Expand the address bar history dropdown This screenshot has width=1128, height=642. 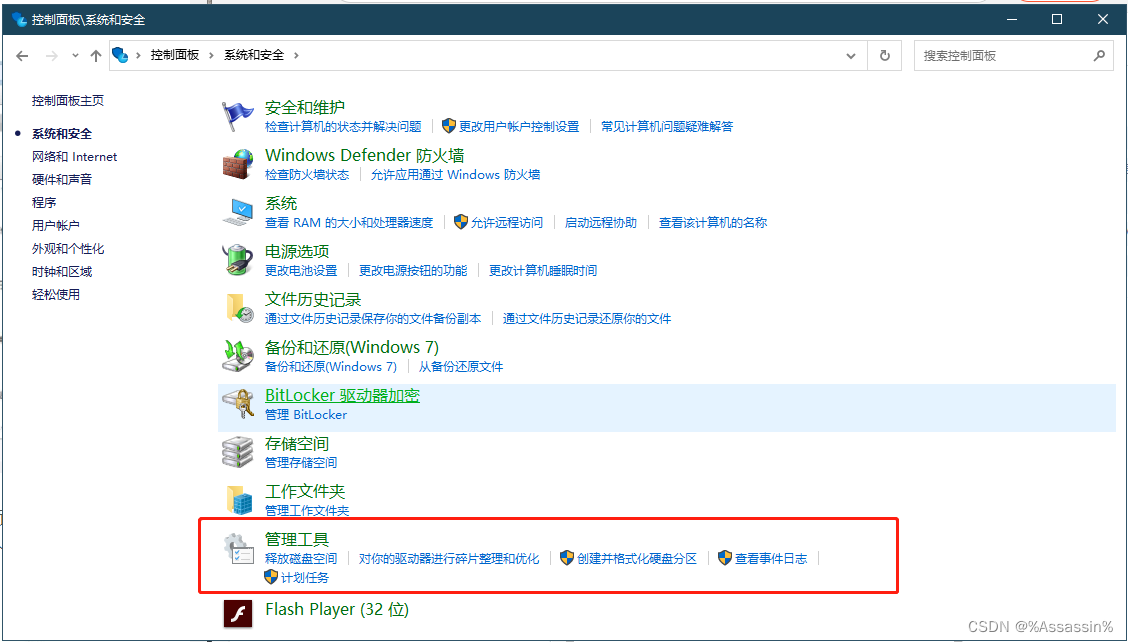pos(851,55)
